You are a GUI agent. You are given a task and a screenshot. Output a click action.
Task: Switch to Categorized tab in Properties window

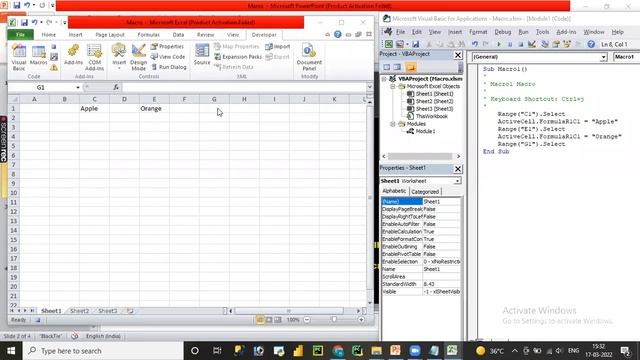point(425,191)
